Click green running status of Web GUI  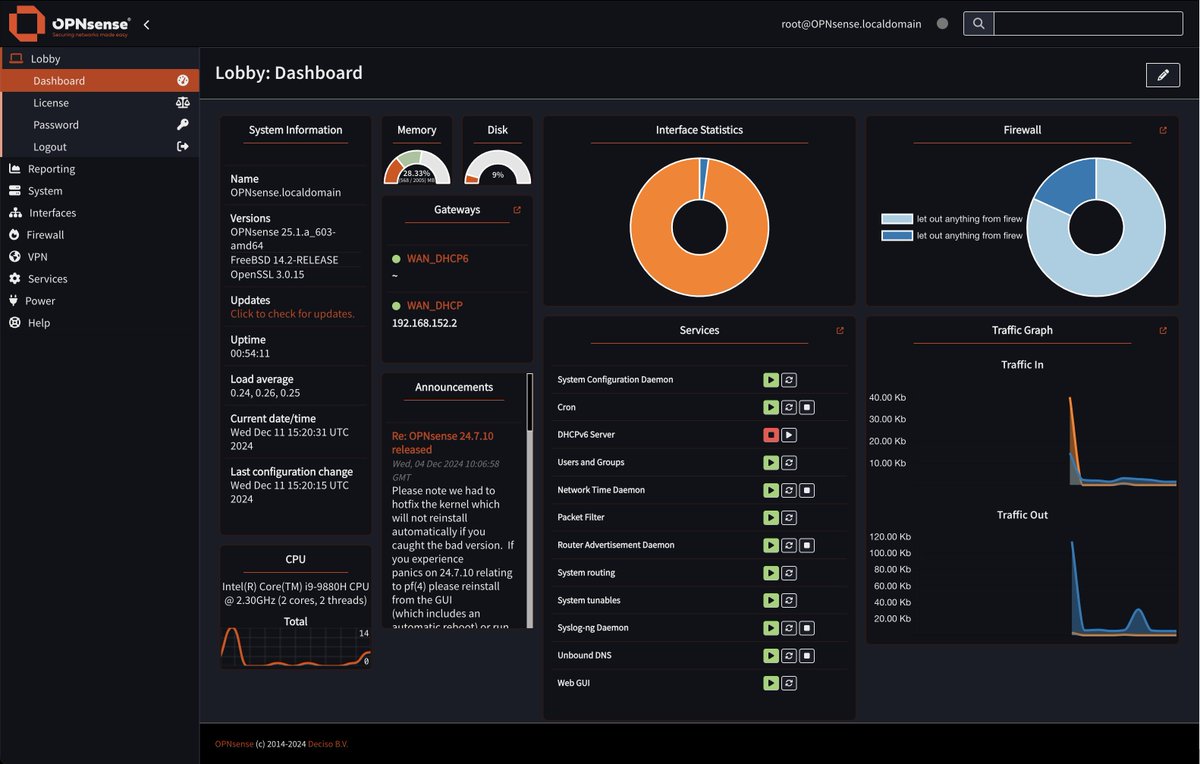[x=771, y=683]
